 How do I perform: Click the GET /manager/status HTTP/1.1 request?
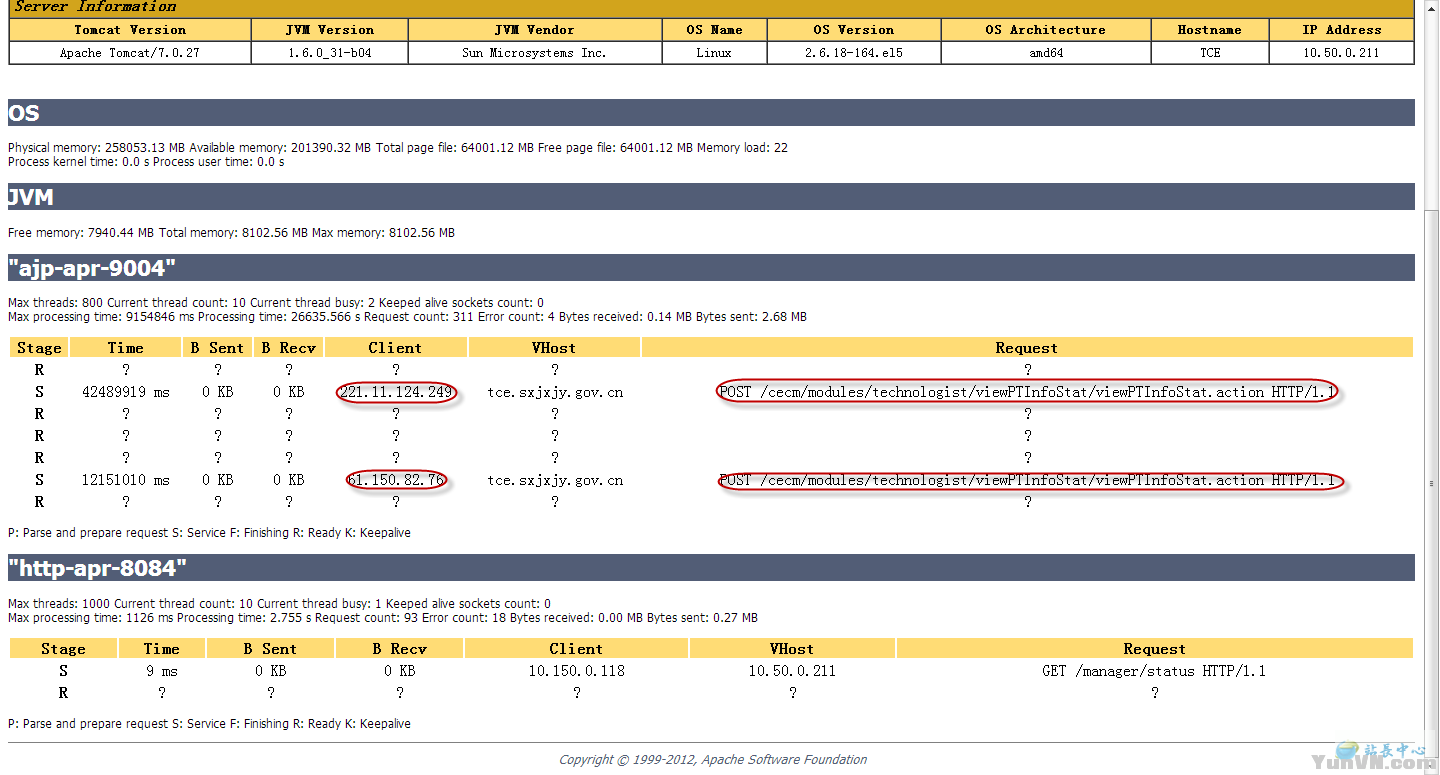[x=1154, y=671]
